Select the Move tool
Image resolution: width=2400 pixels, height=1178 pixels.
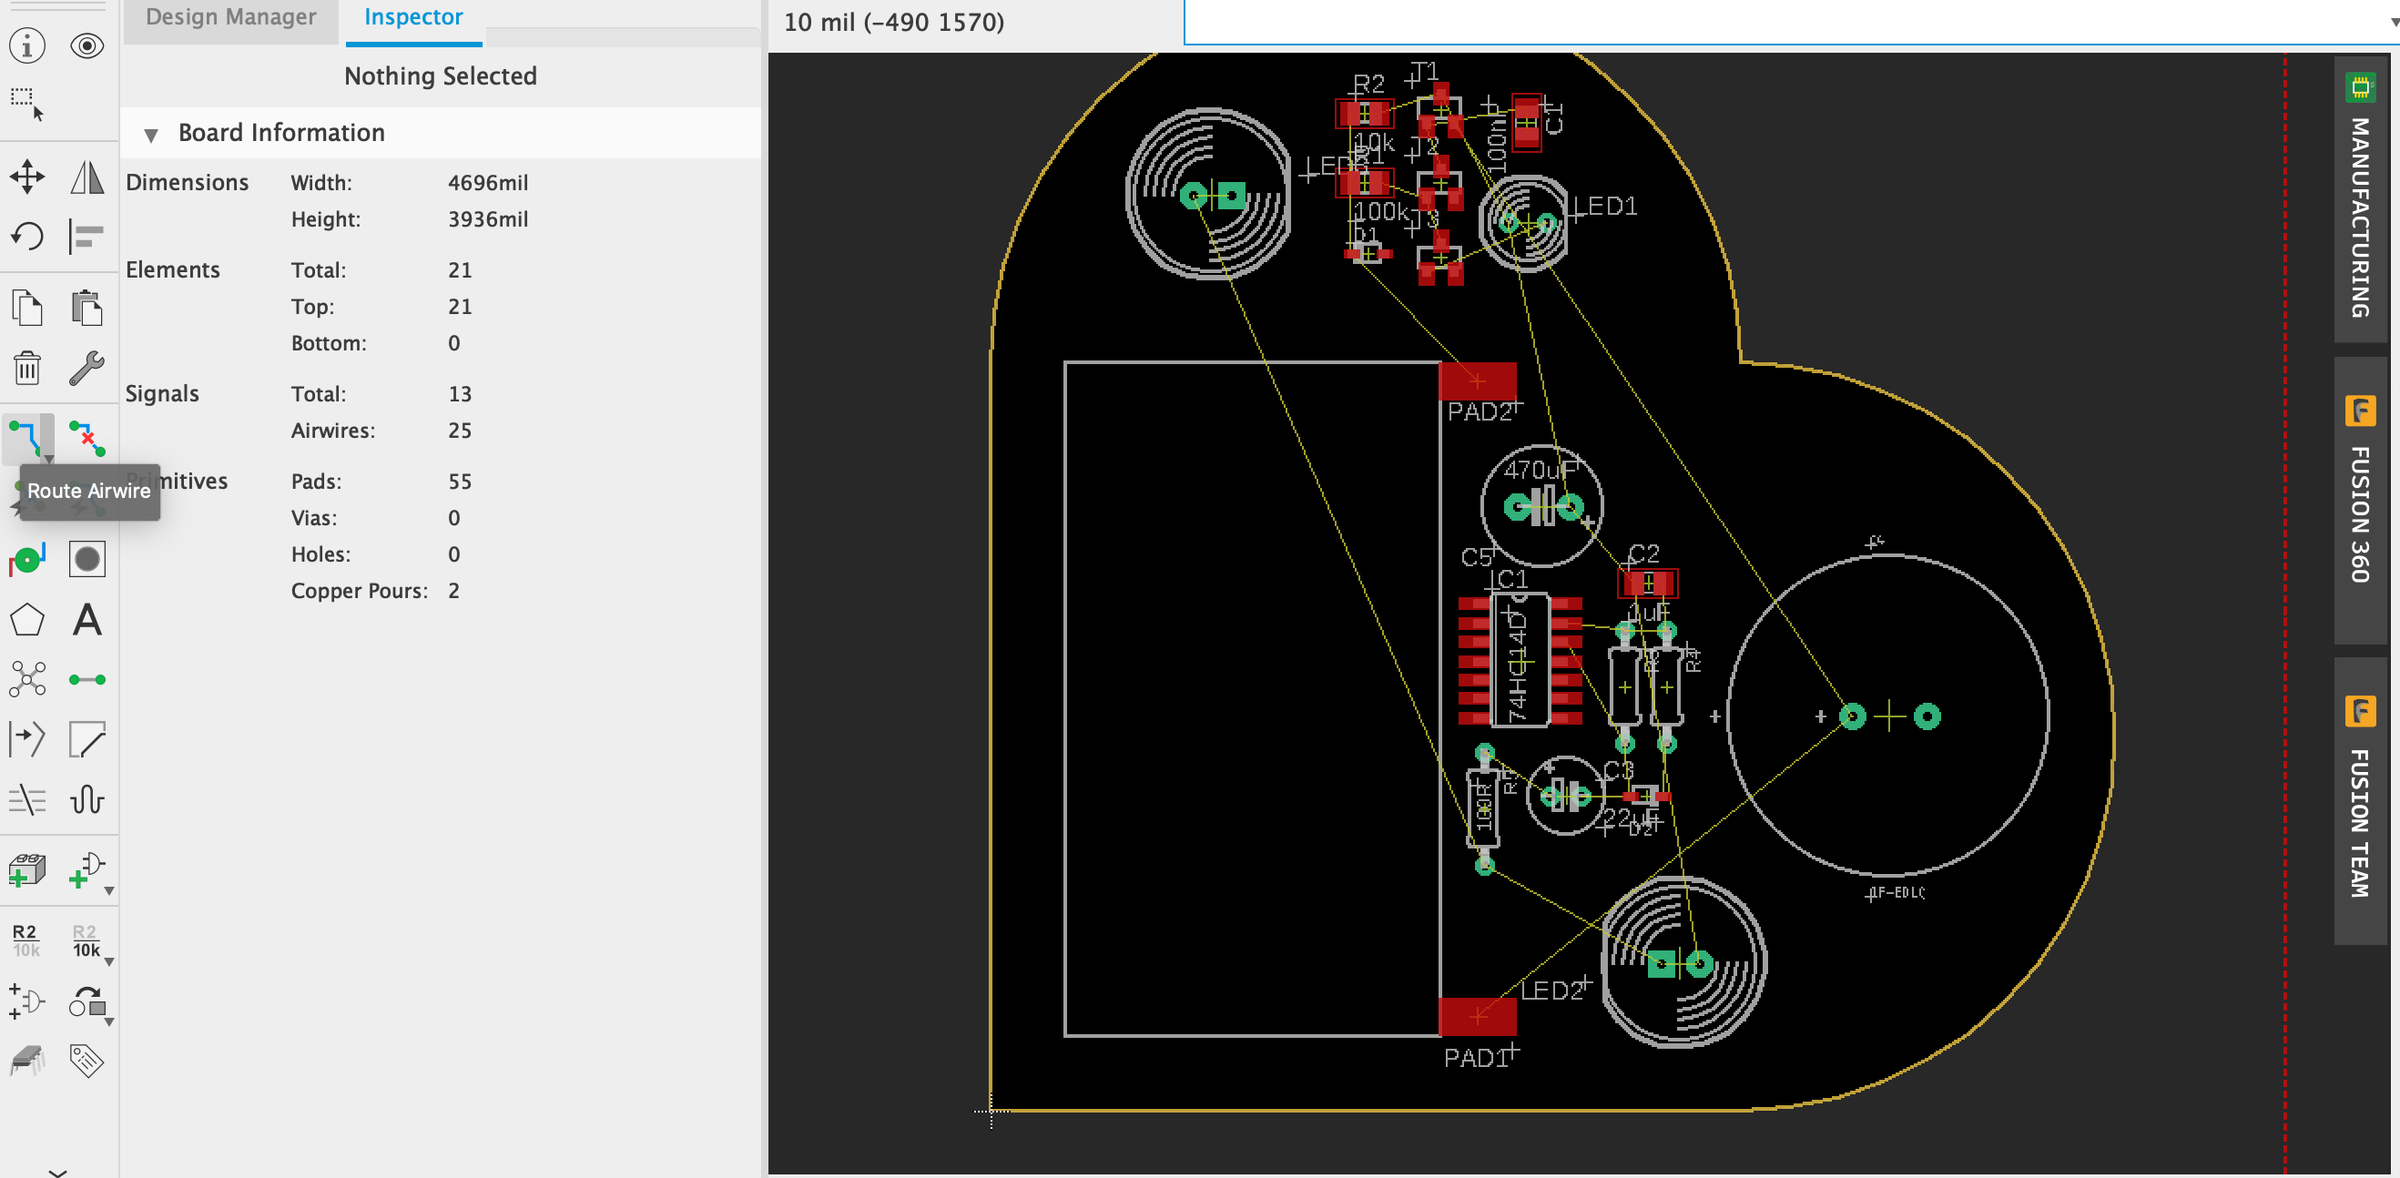click(x=27, y=177)
